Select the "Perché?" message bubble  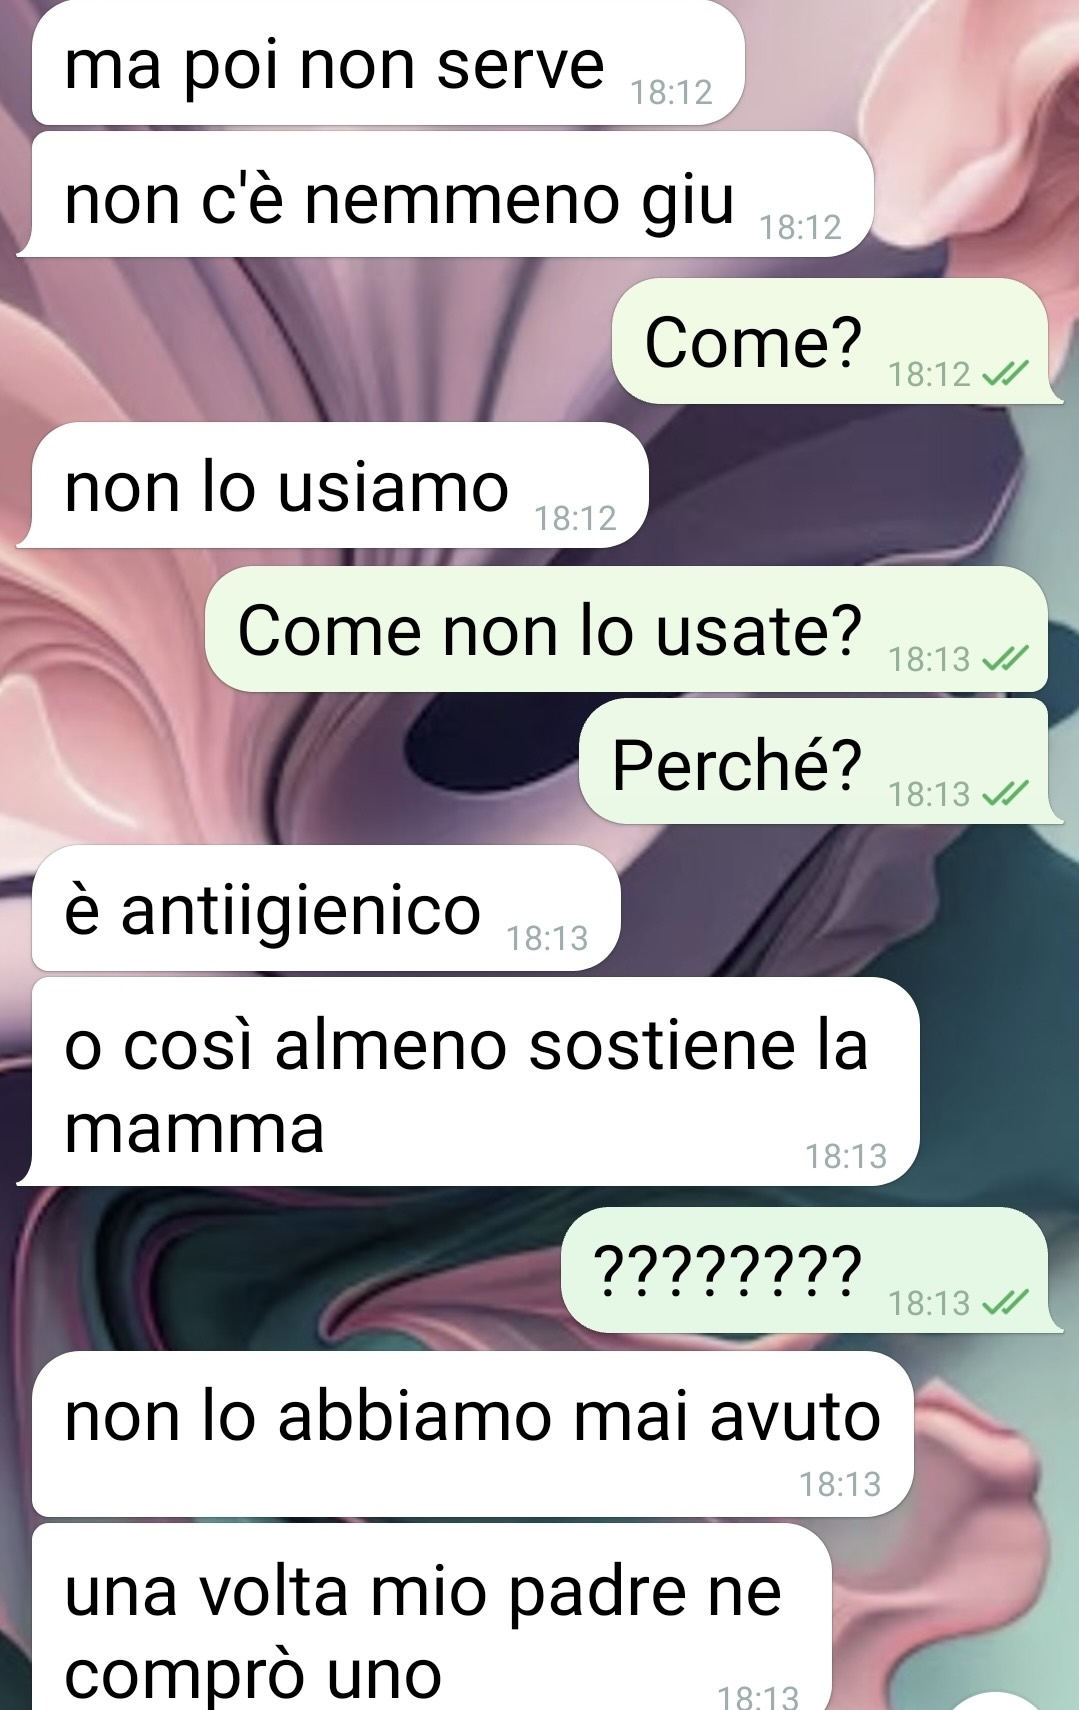(820, 761)
